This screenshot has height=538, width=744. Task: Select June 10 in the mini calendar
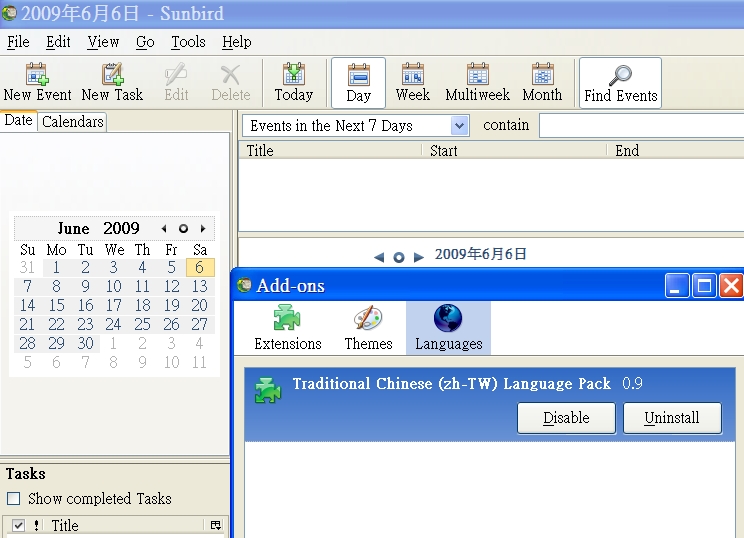coord(113,286)
